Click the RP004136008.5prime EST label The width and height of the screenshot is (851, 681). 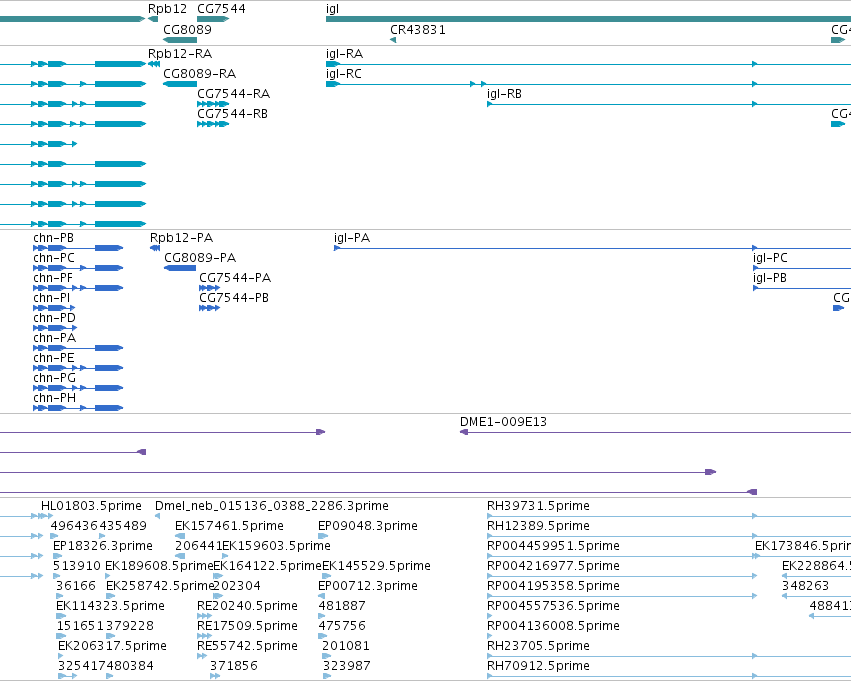click(x=553, y=626)
